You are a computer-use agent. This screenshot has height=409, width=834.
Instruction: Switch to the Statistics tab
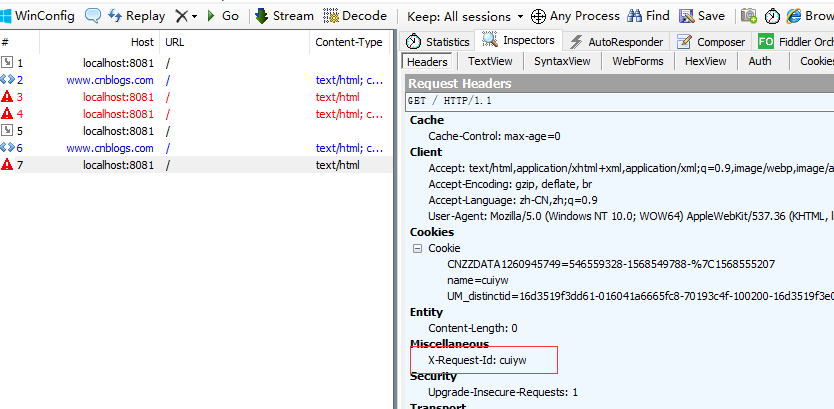tap(438, 42)
